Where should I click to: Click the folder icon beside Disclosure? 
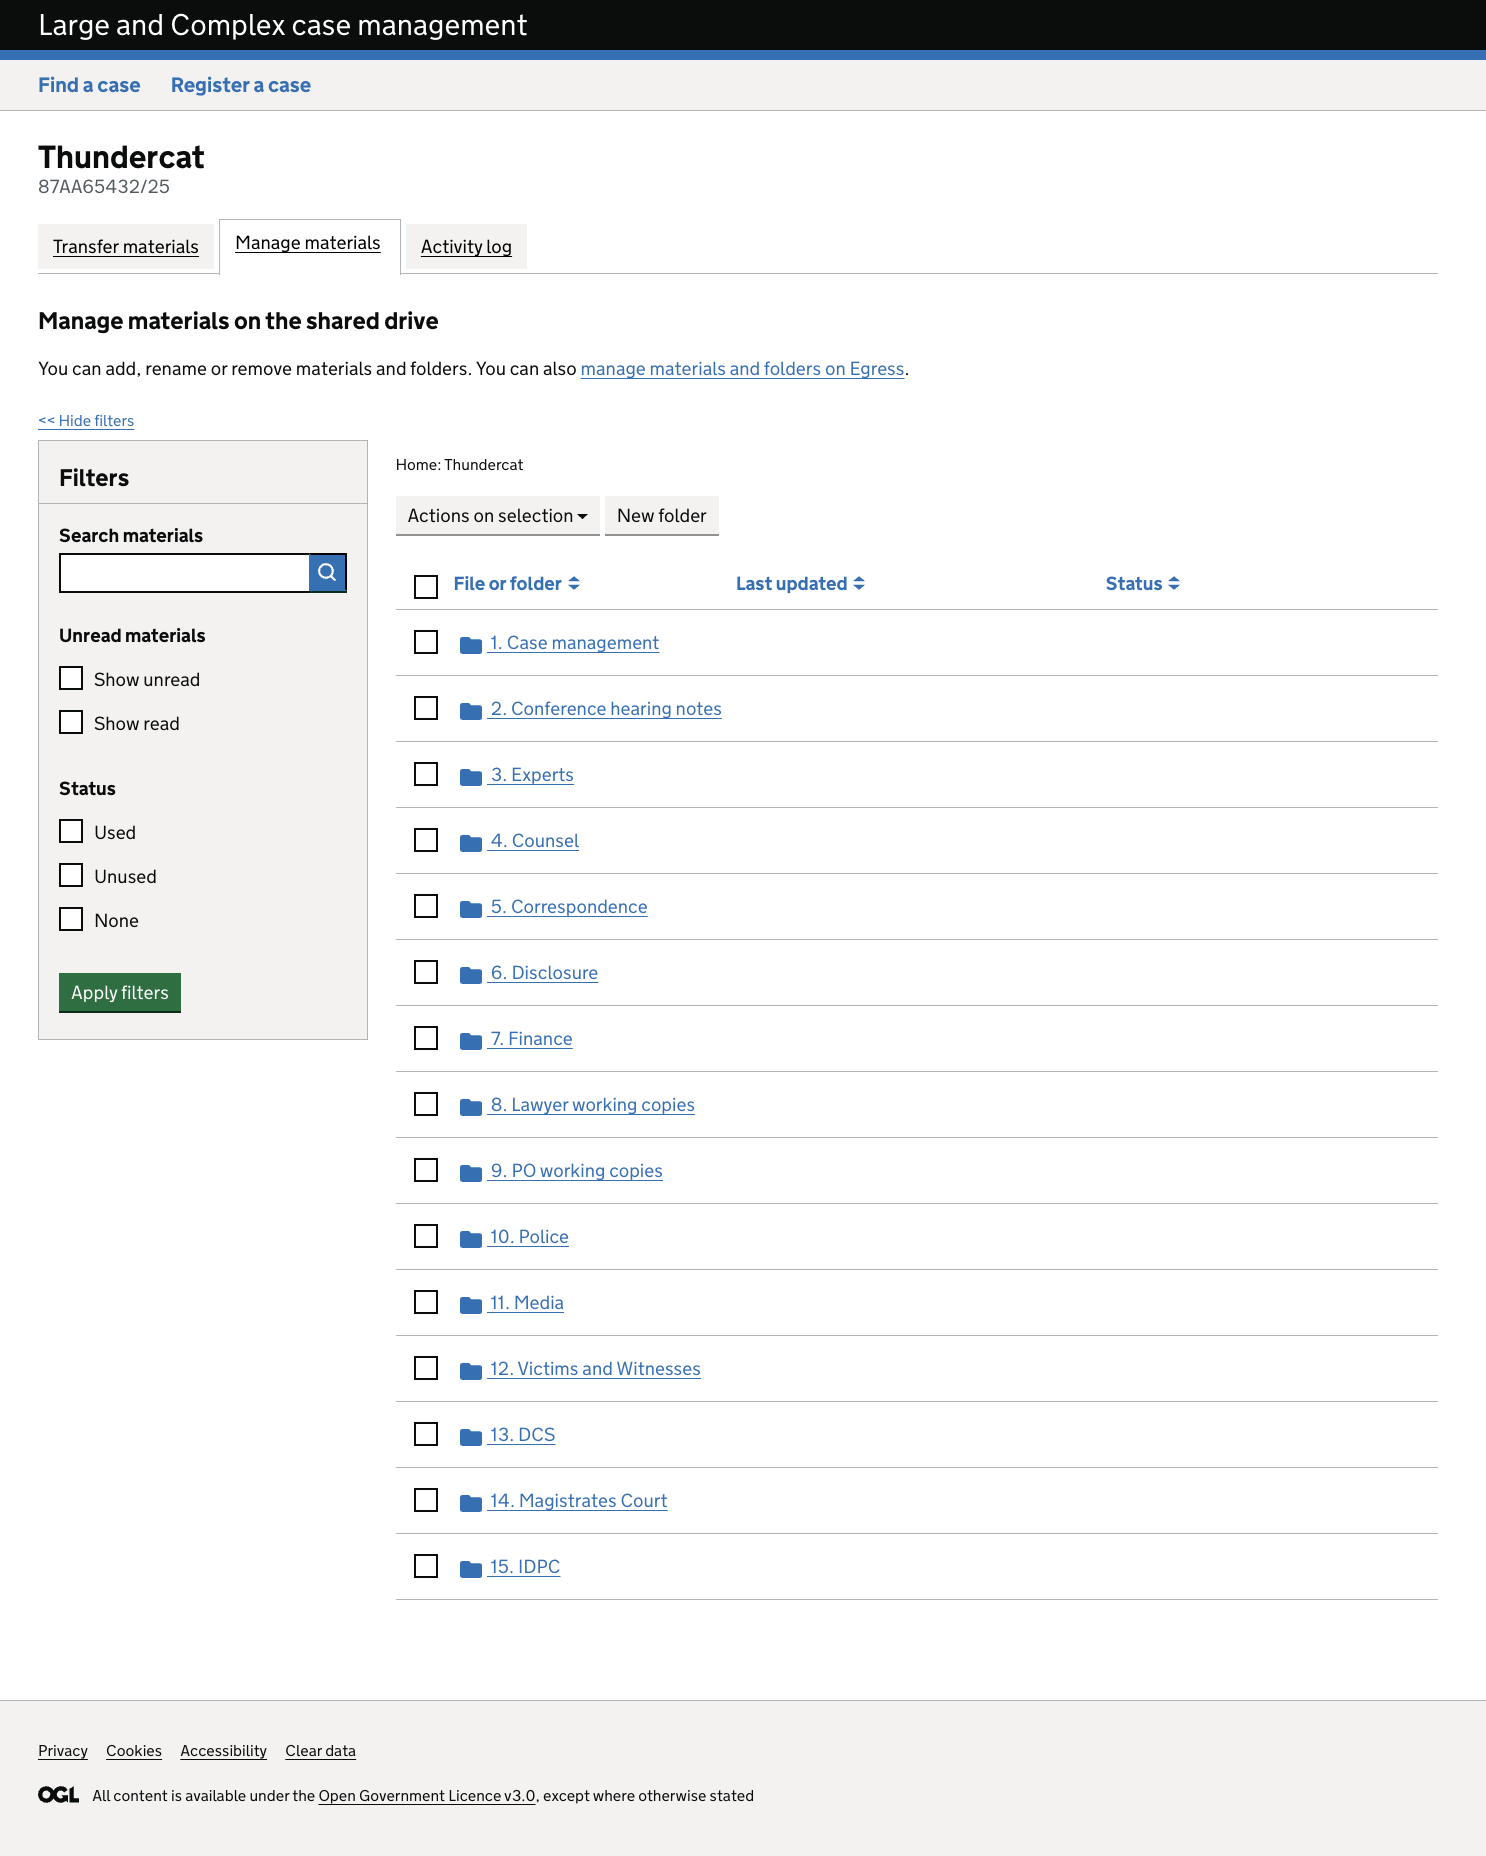point(471,975)
